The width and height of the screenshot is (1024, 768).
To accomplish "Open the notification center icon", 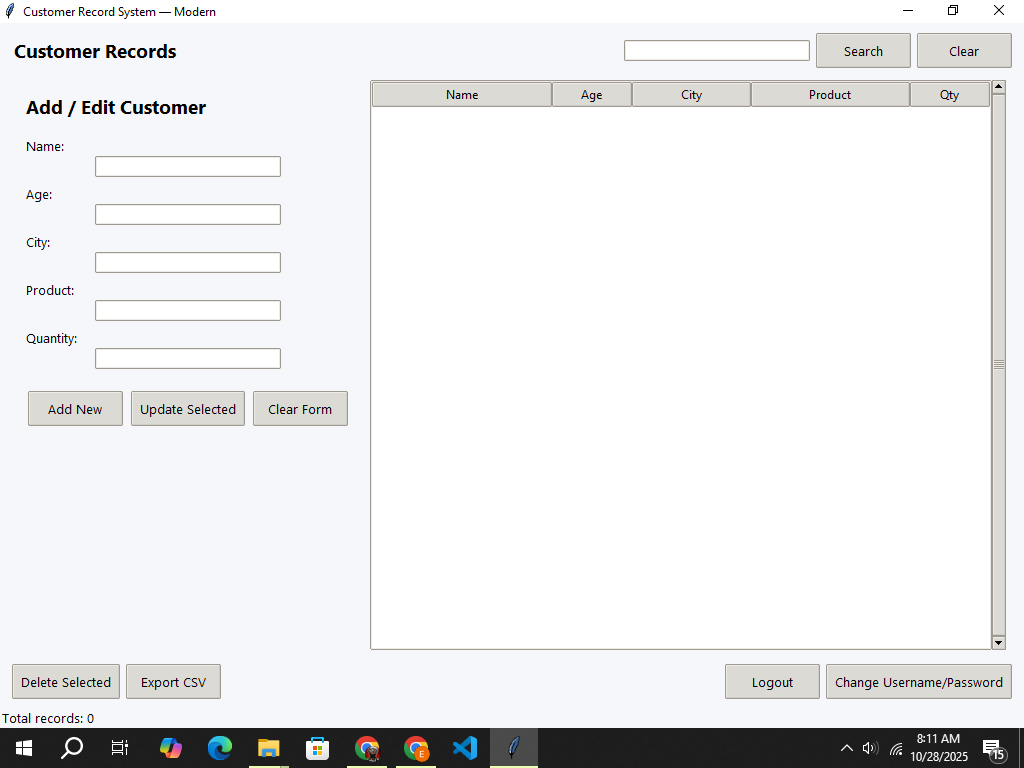I will point(993,748).
